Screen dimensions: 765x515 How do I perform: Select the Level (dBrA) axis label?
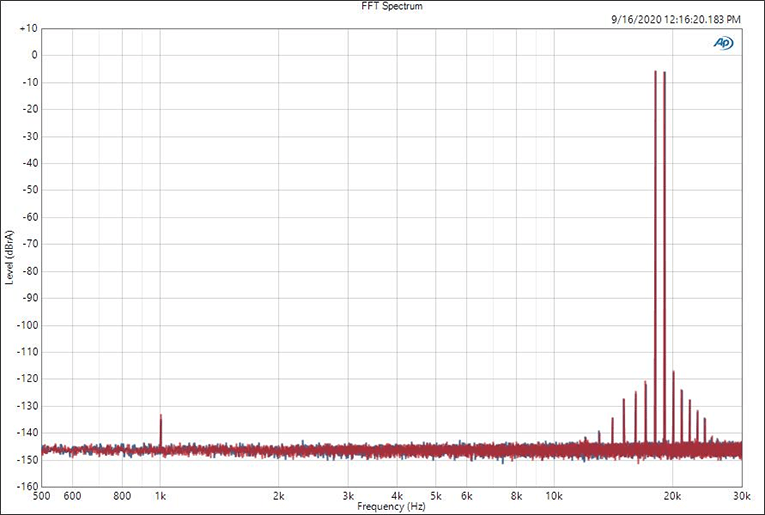(9, 257)
